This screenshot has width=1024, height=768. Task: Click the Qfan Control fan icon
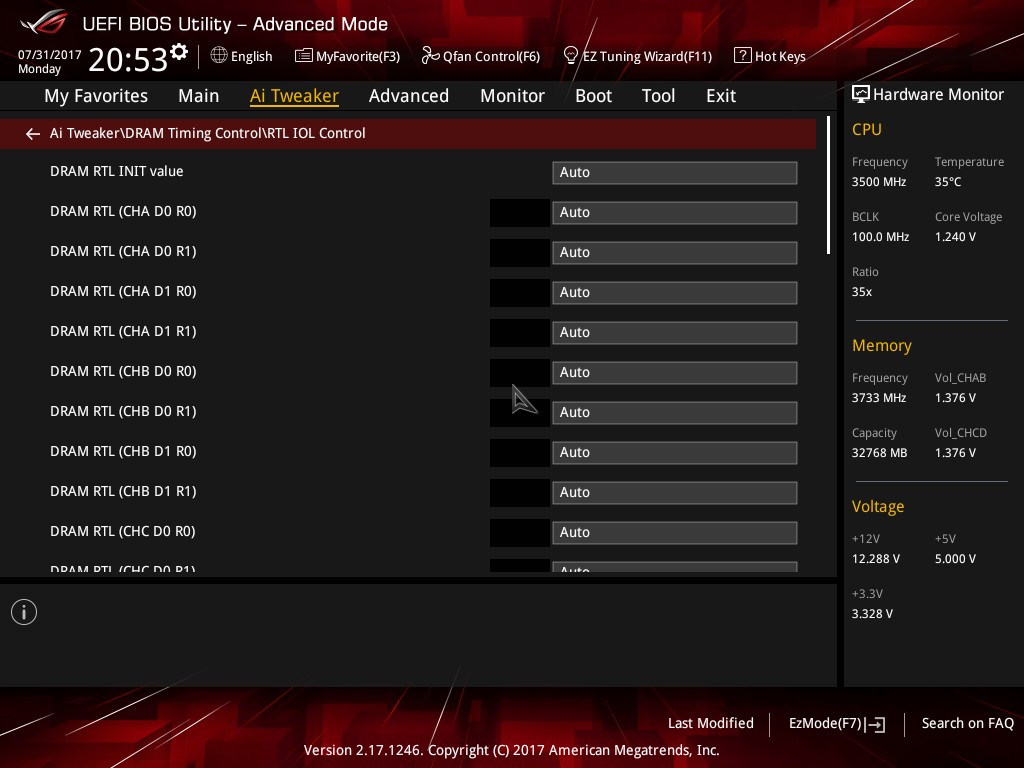[x=430, y=56]
